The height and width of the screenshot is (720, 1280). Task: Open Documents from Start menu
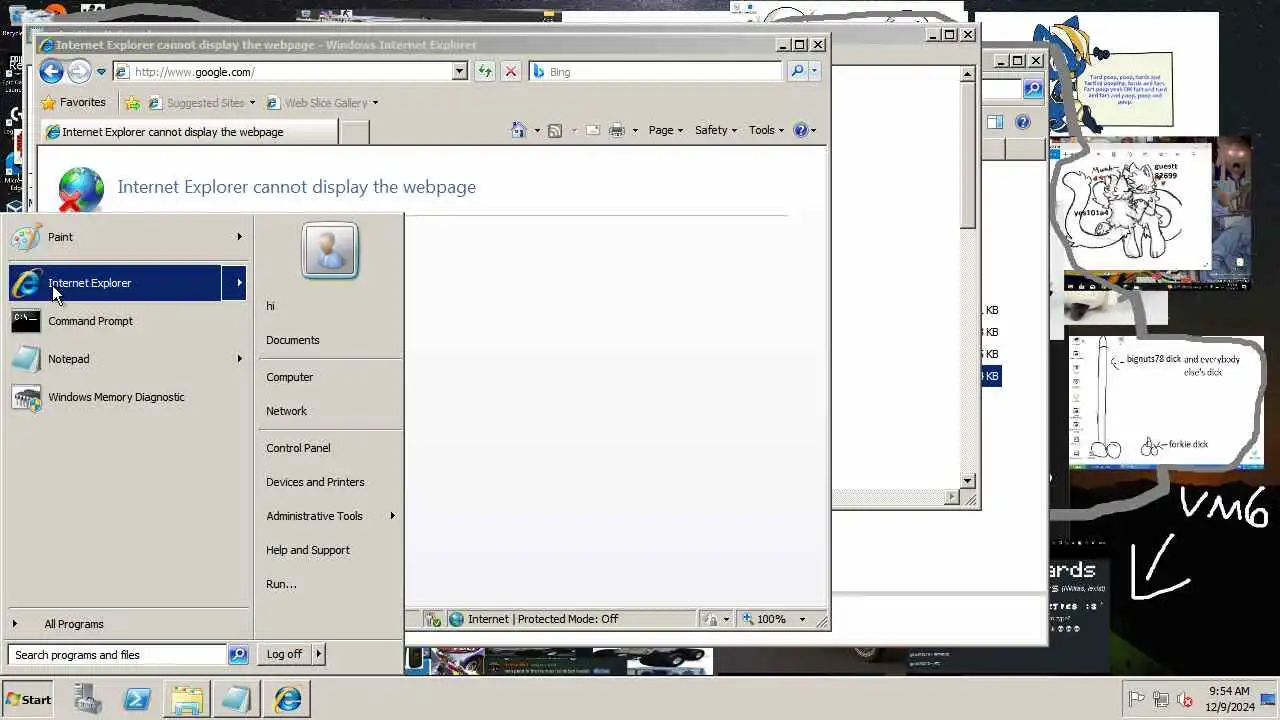[329, 340]
